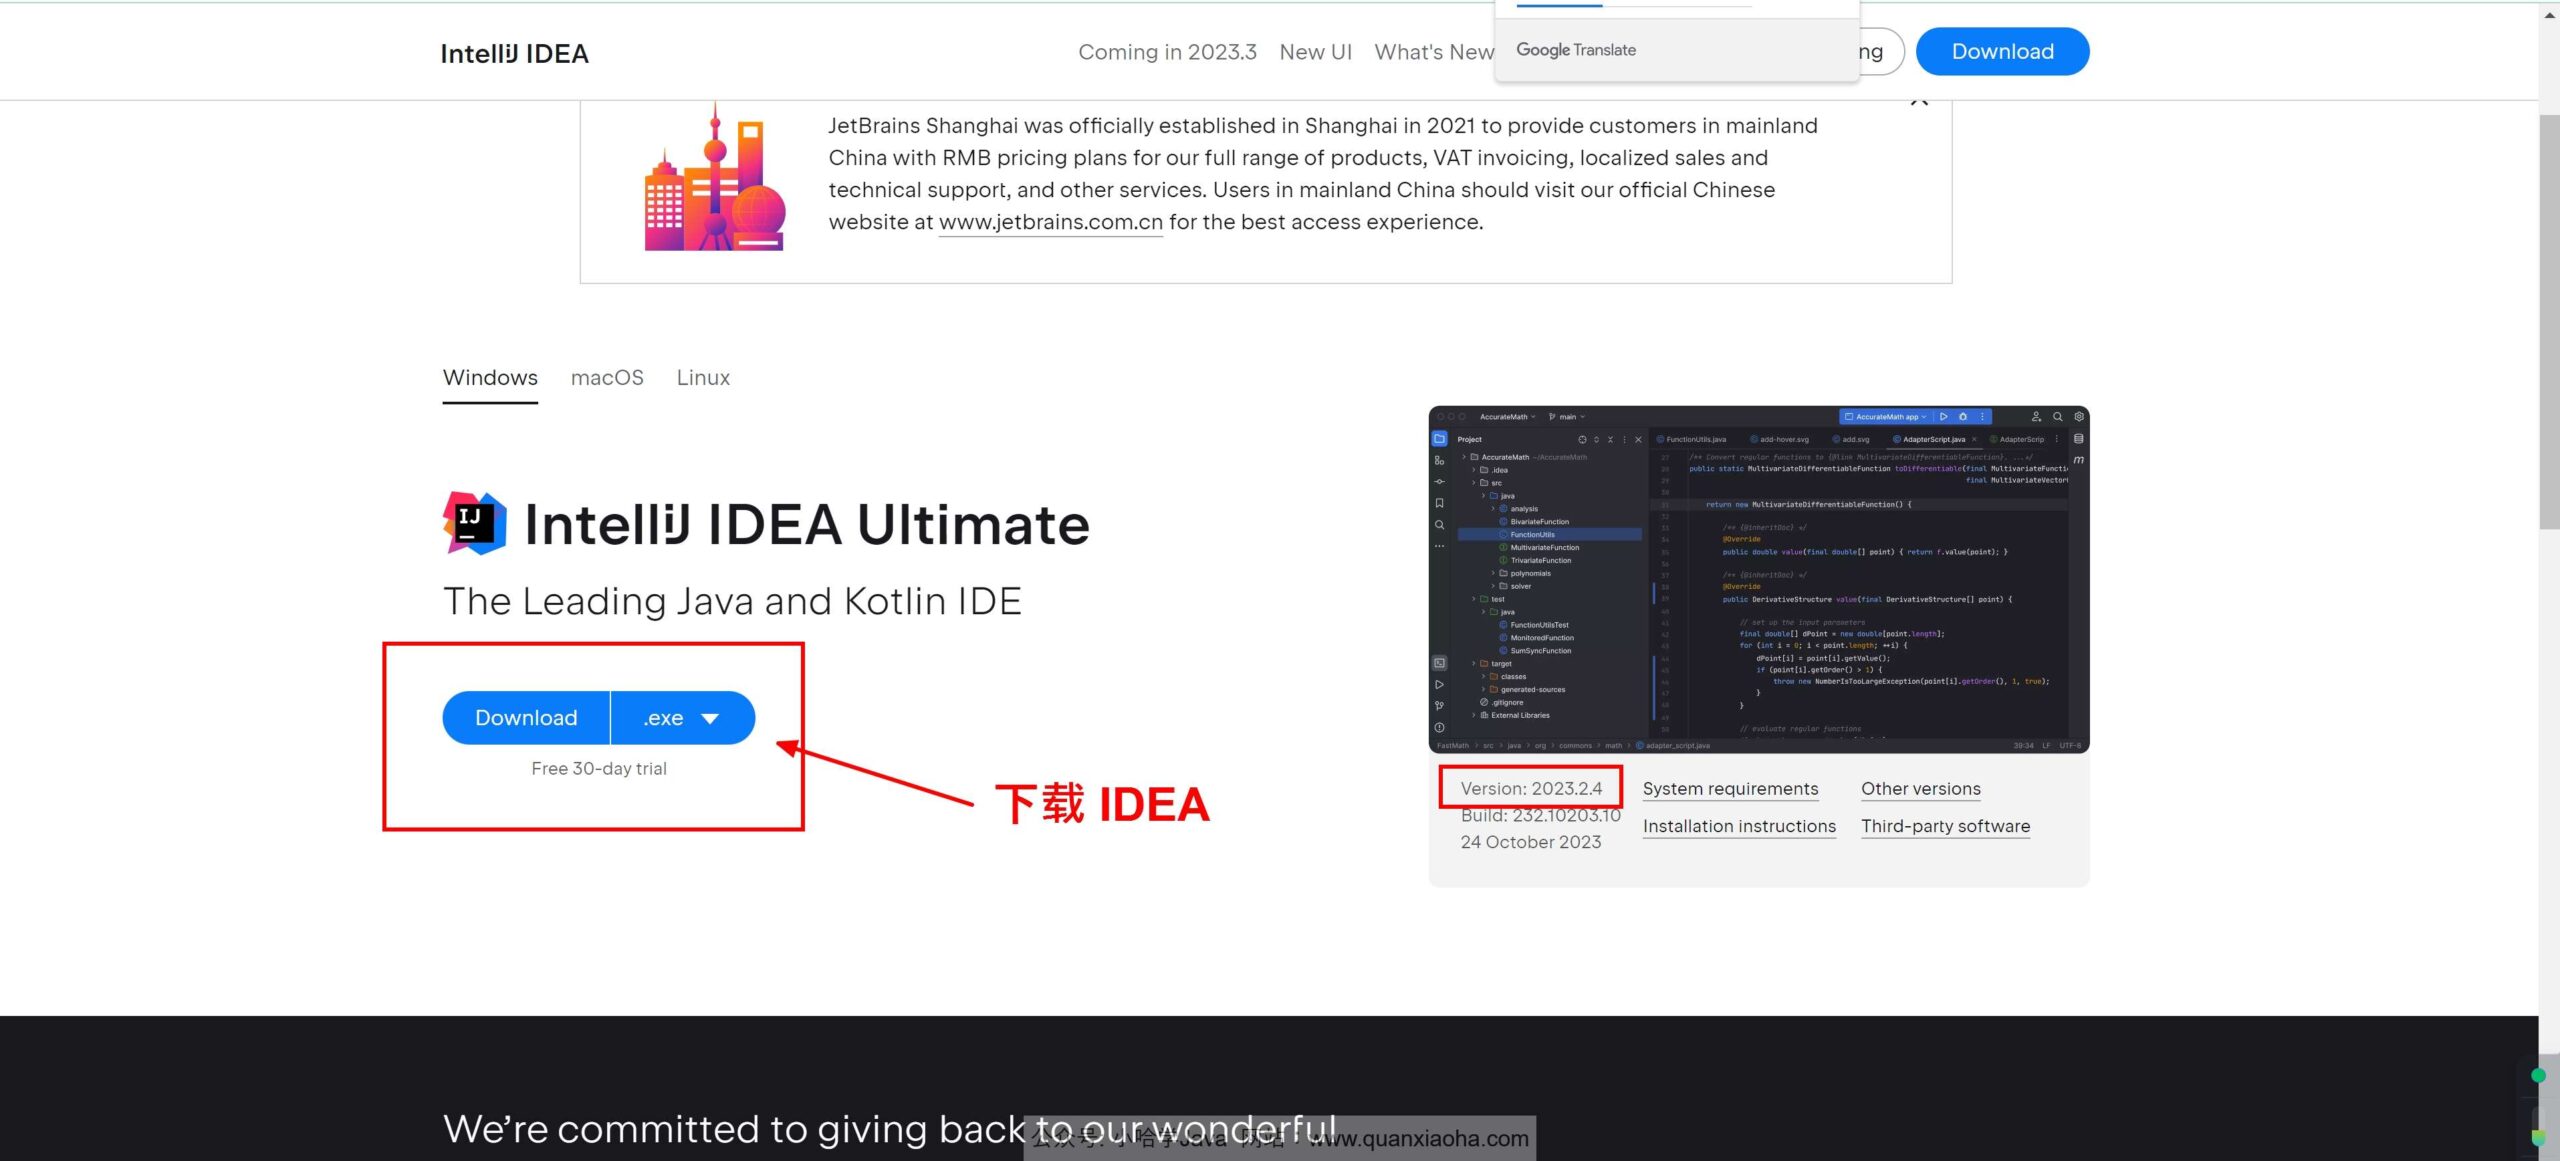Click the Google Translate popup label
Viewport: 2560px width, 1161px height.
point(1576,50)
